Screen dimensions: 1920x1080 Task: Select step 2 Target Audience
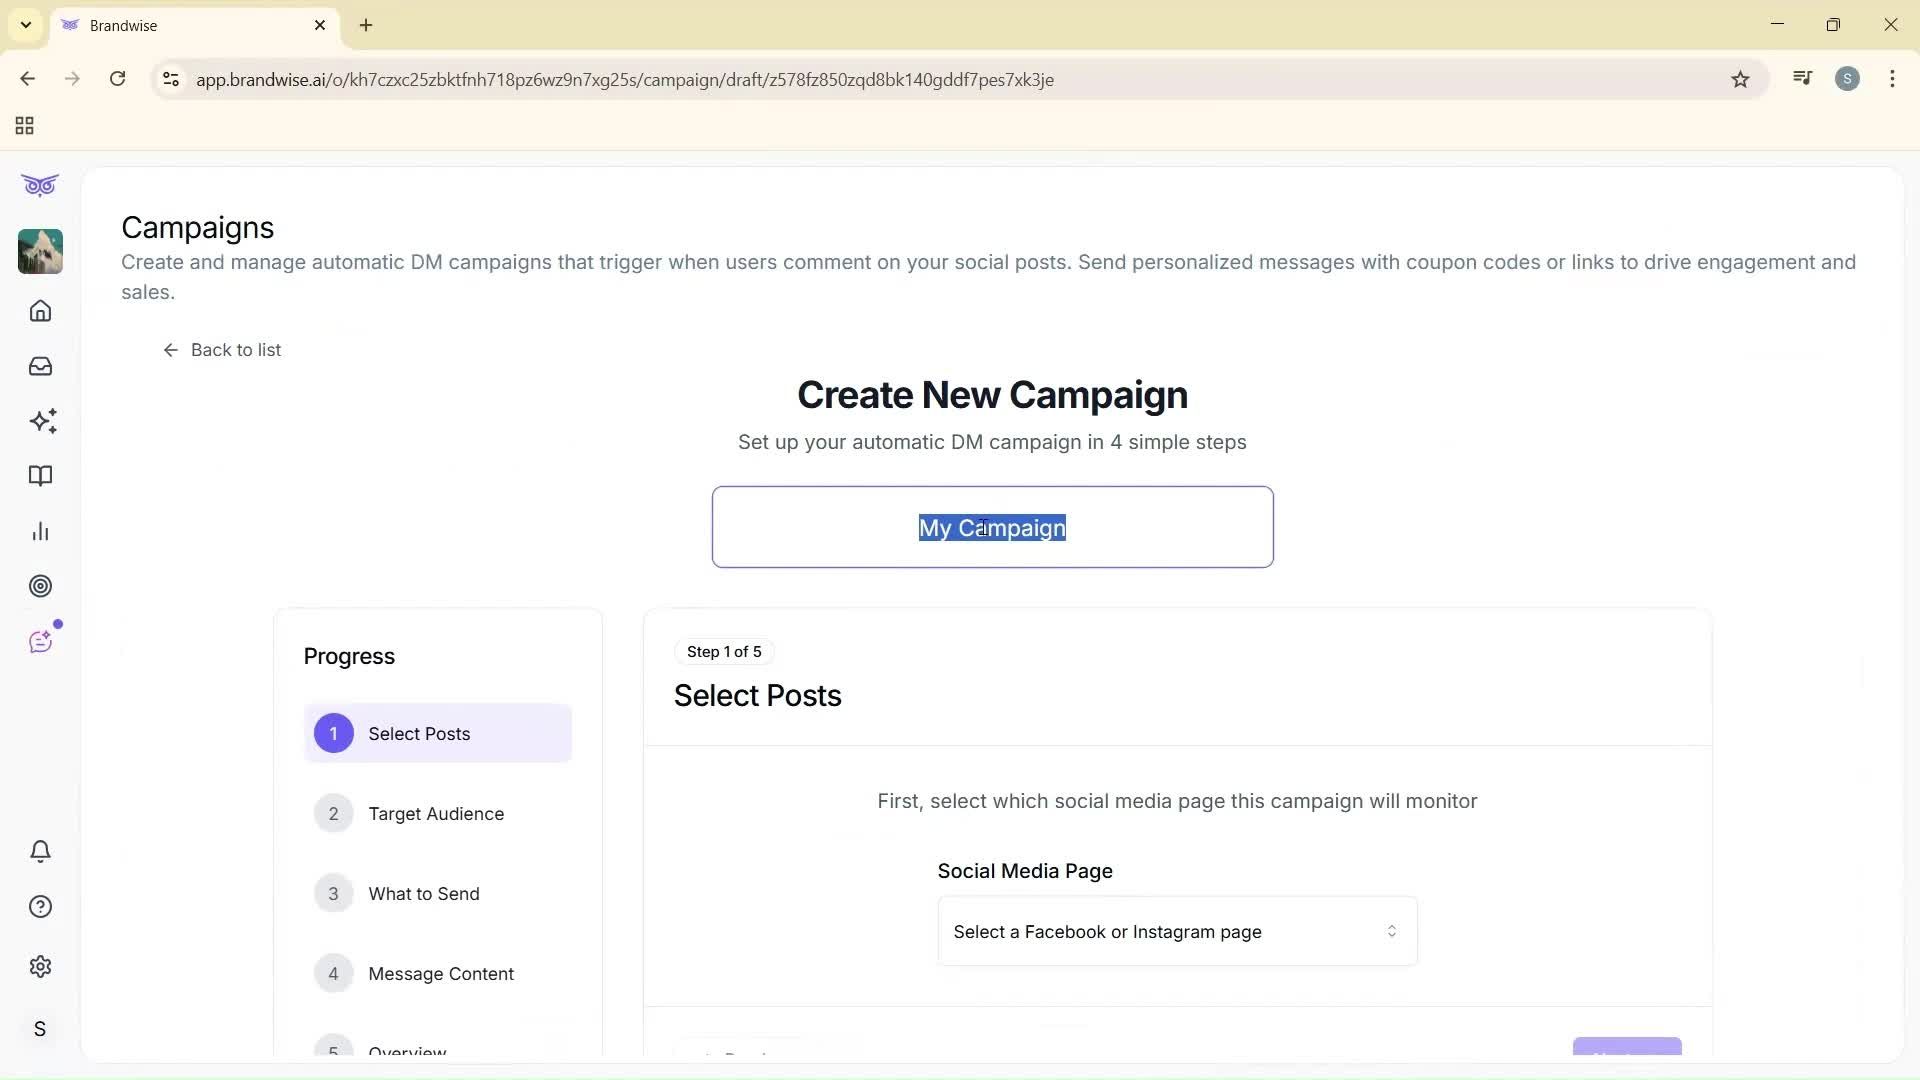point(437,813)
